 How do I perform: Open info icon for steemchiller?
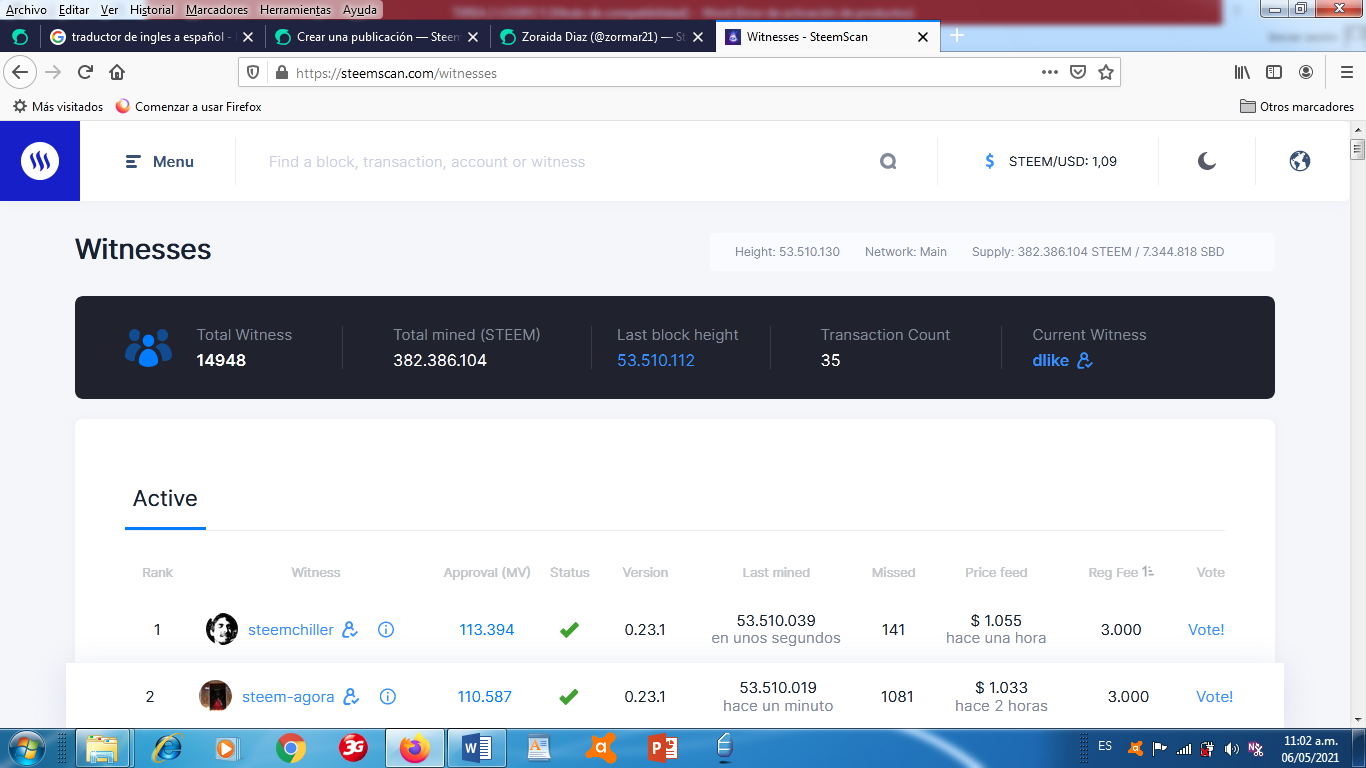click(386, 630)
